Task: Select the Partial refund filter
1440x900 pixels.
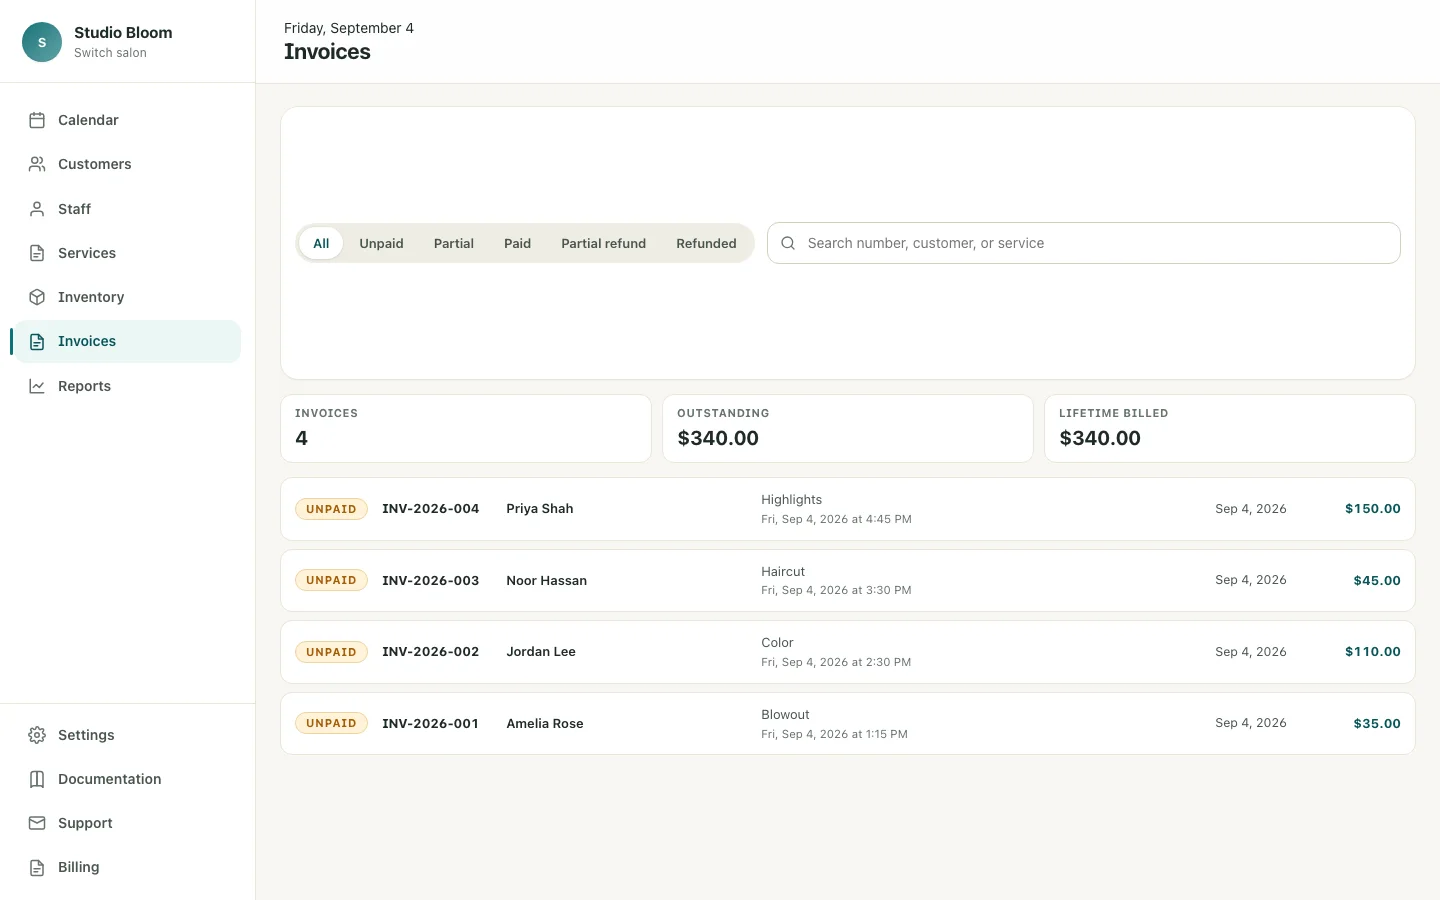Action: [604, 243]
